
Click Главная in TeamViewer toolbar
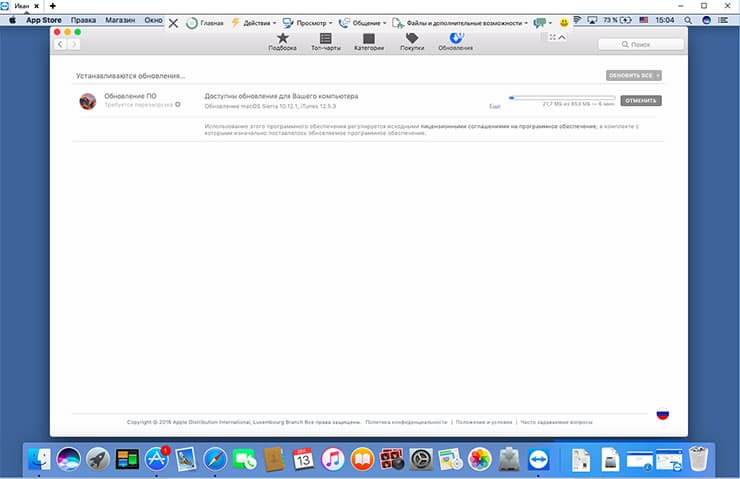(x=205, y=23)
